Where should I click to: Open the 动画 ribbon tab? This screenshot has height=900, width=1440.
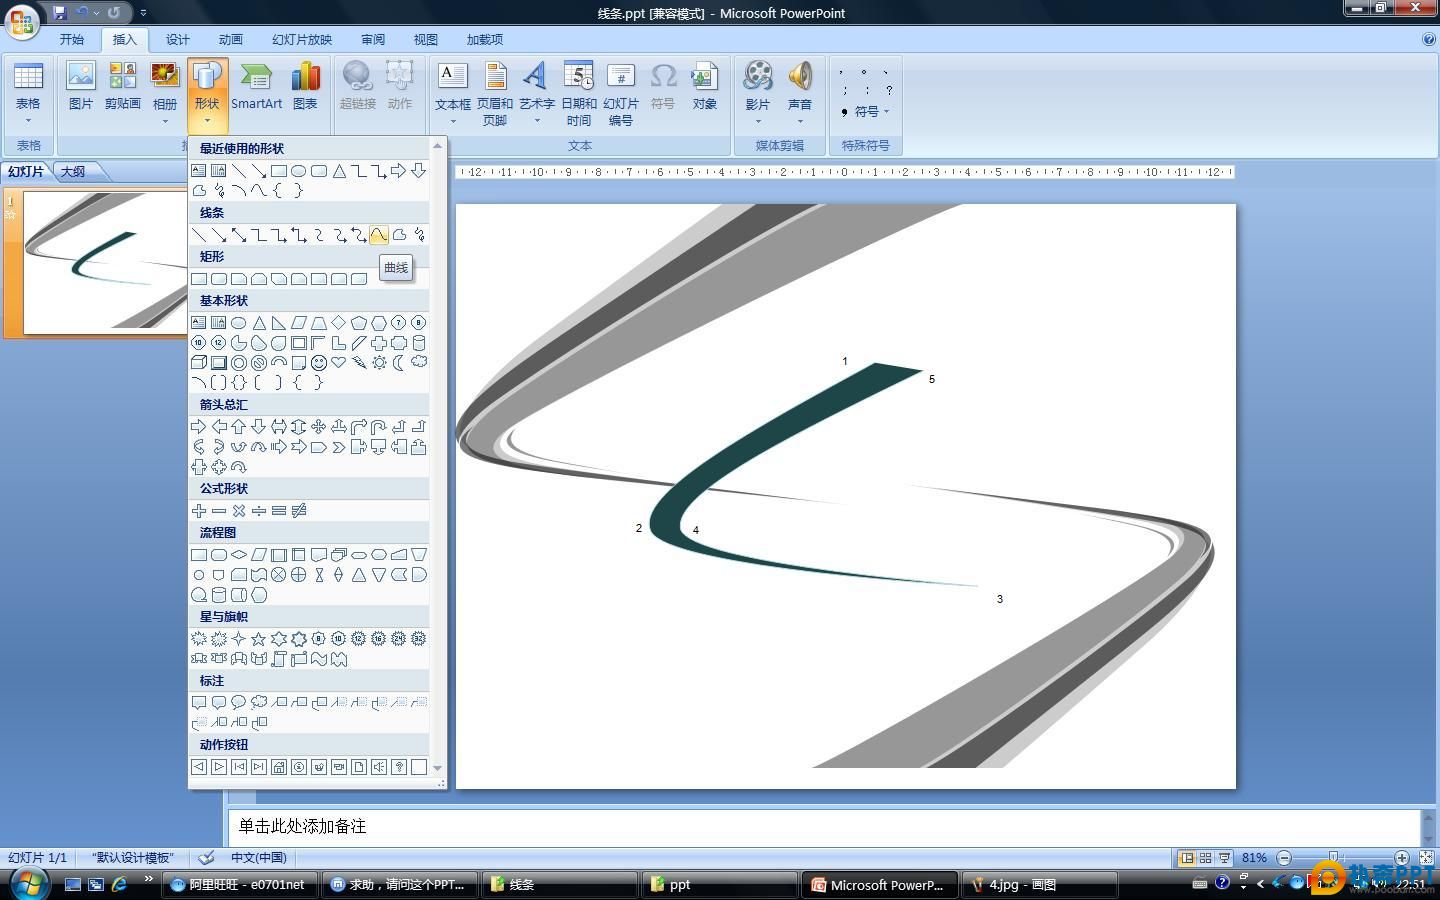coord(231,39)
